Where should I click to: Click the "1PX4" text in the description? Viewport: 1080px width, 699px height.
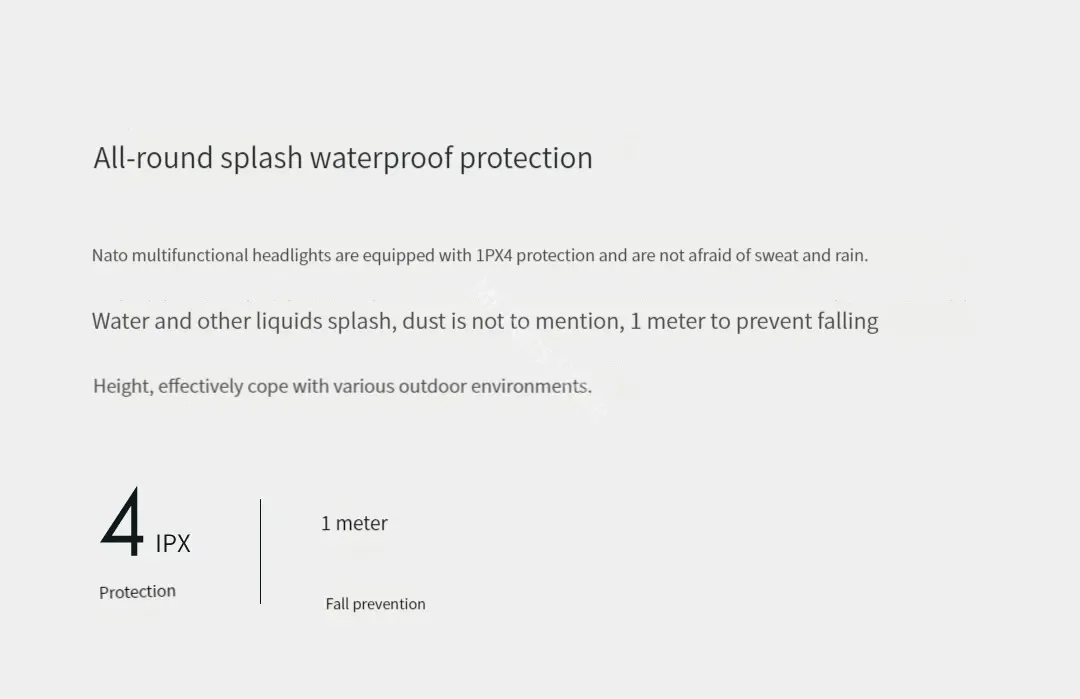(x=494, y=255)
